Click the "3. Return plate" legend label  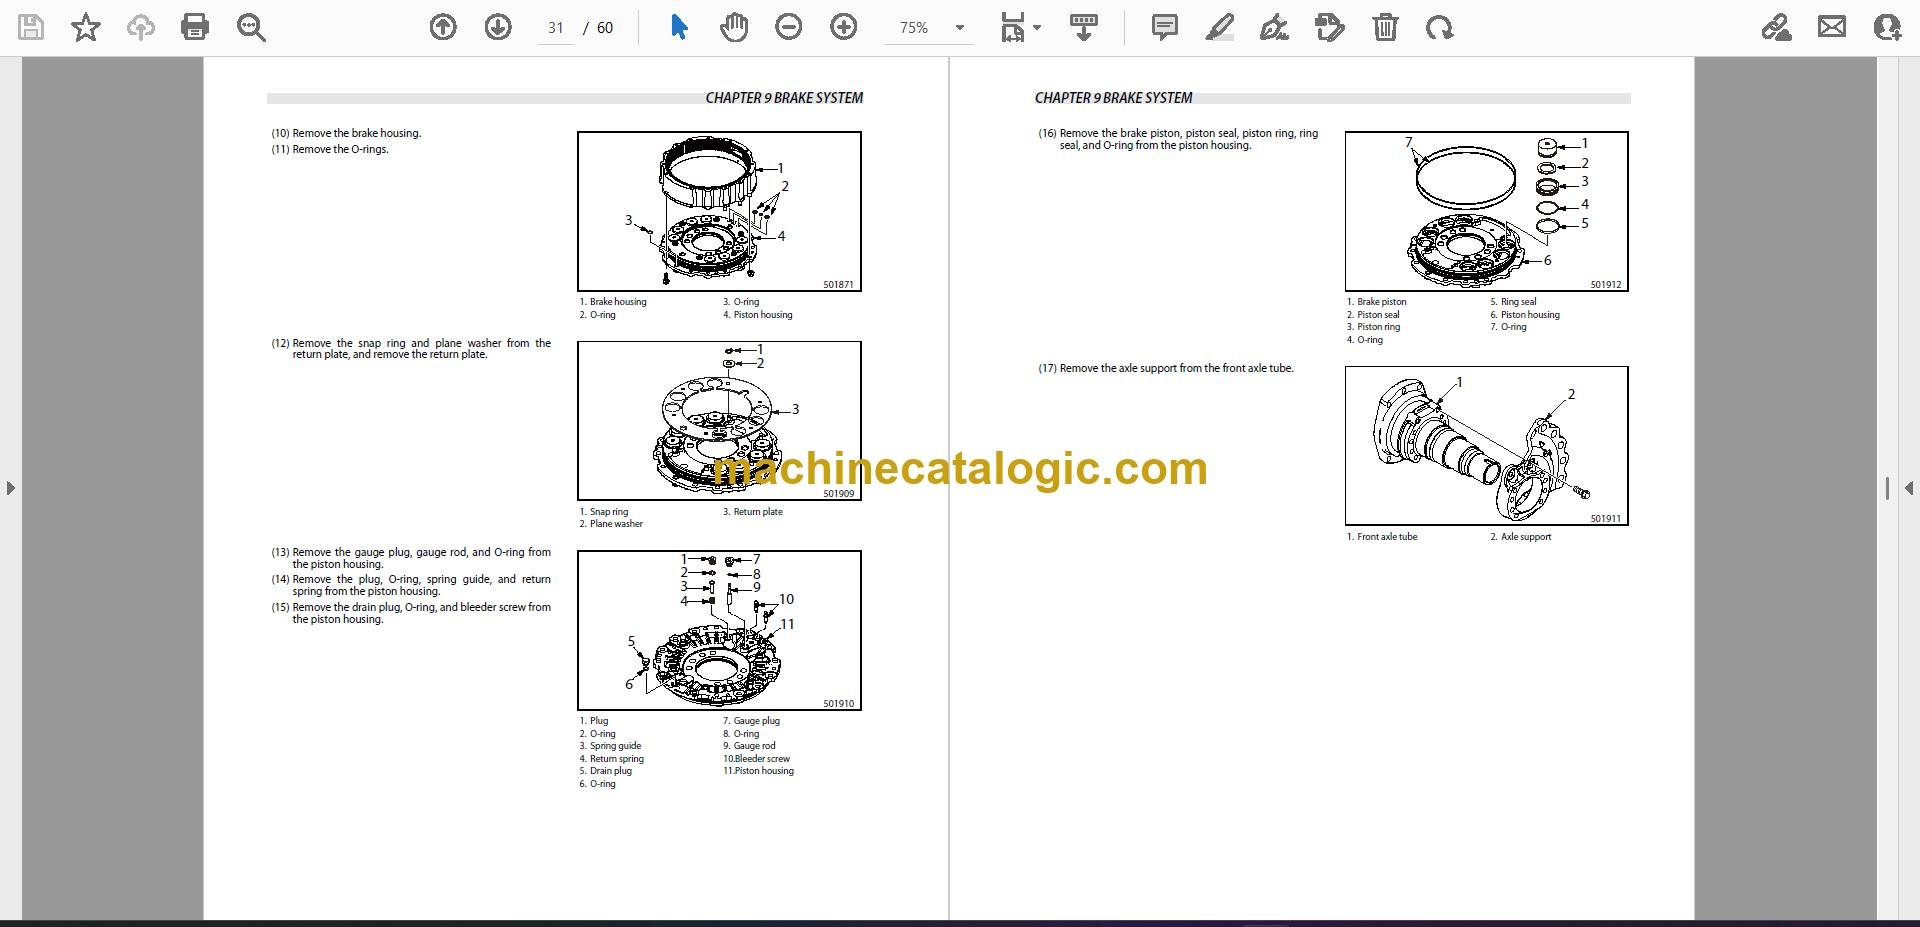pyautogui.click(x=753, y=512)
